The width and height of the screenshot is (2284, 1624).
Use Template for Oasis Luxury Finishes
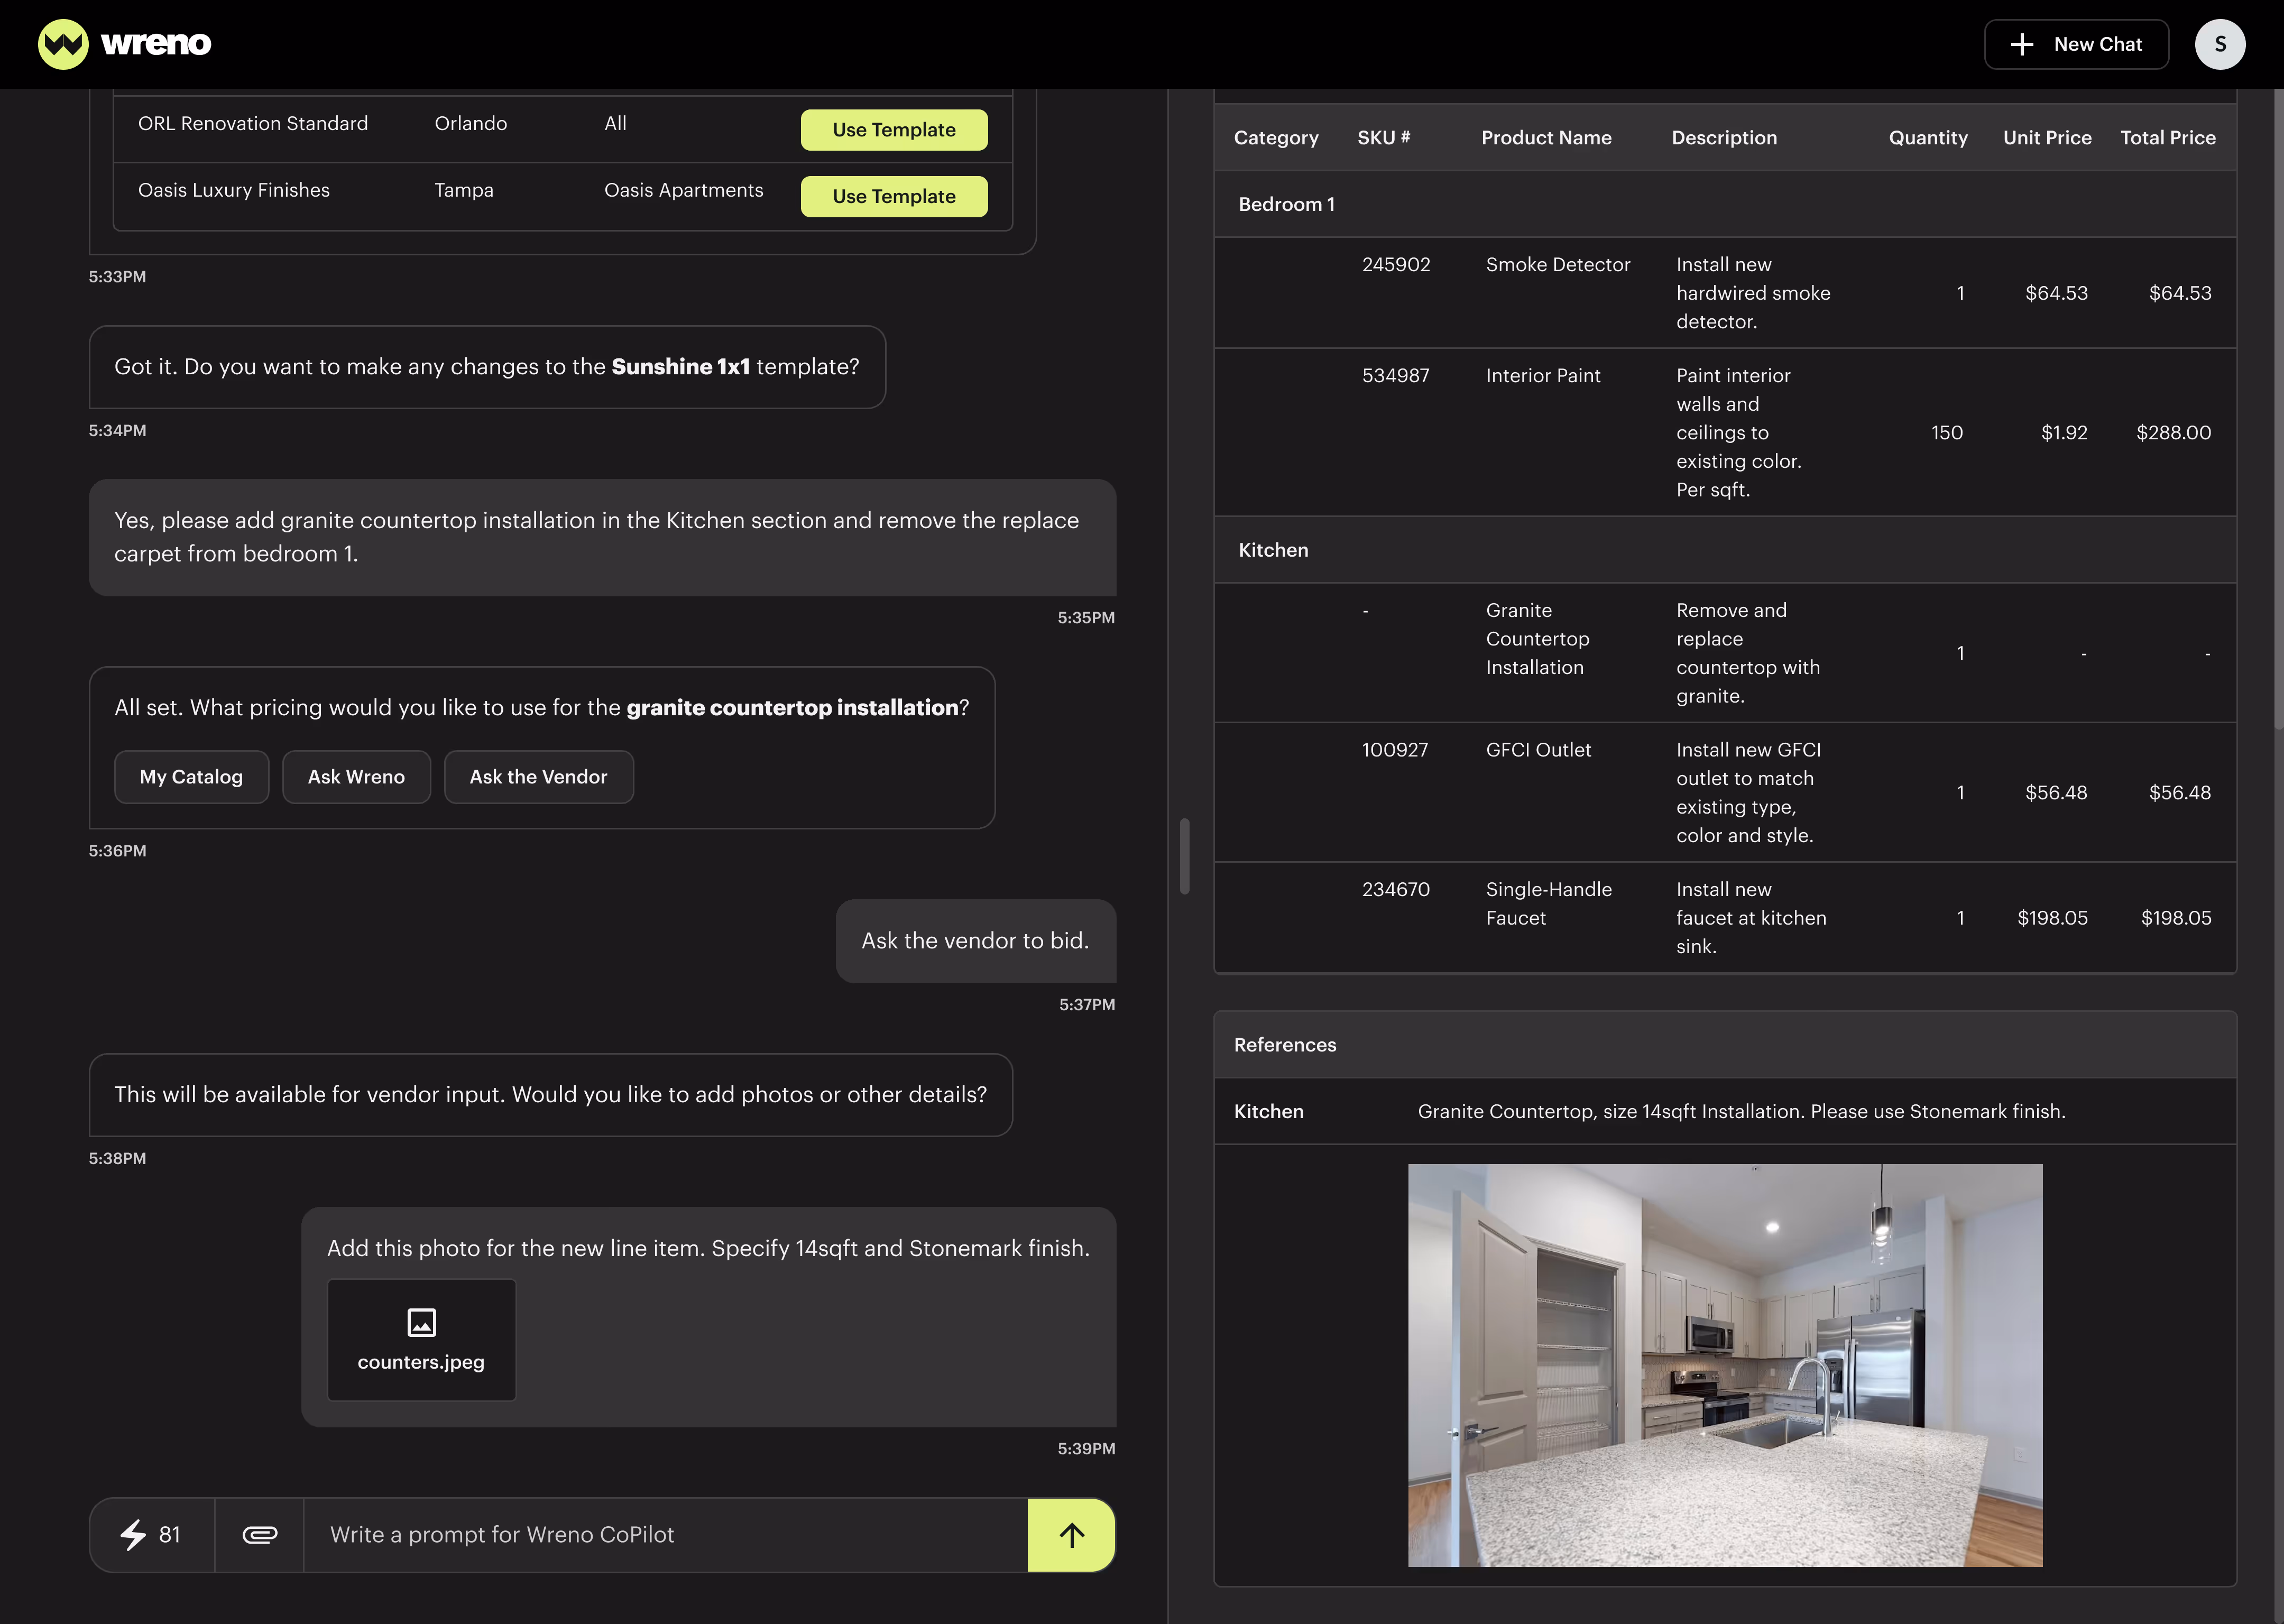[x=893, y=196]
